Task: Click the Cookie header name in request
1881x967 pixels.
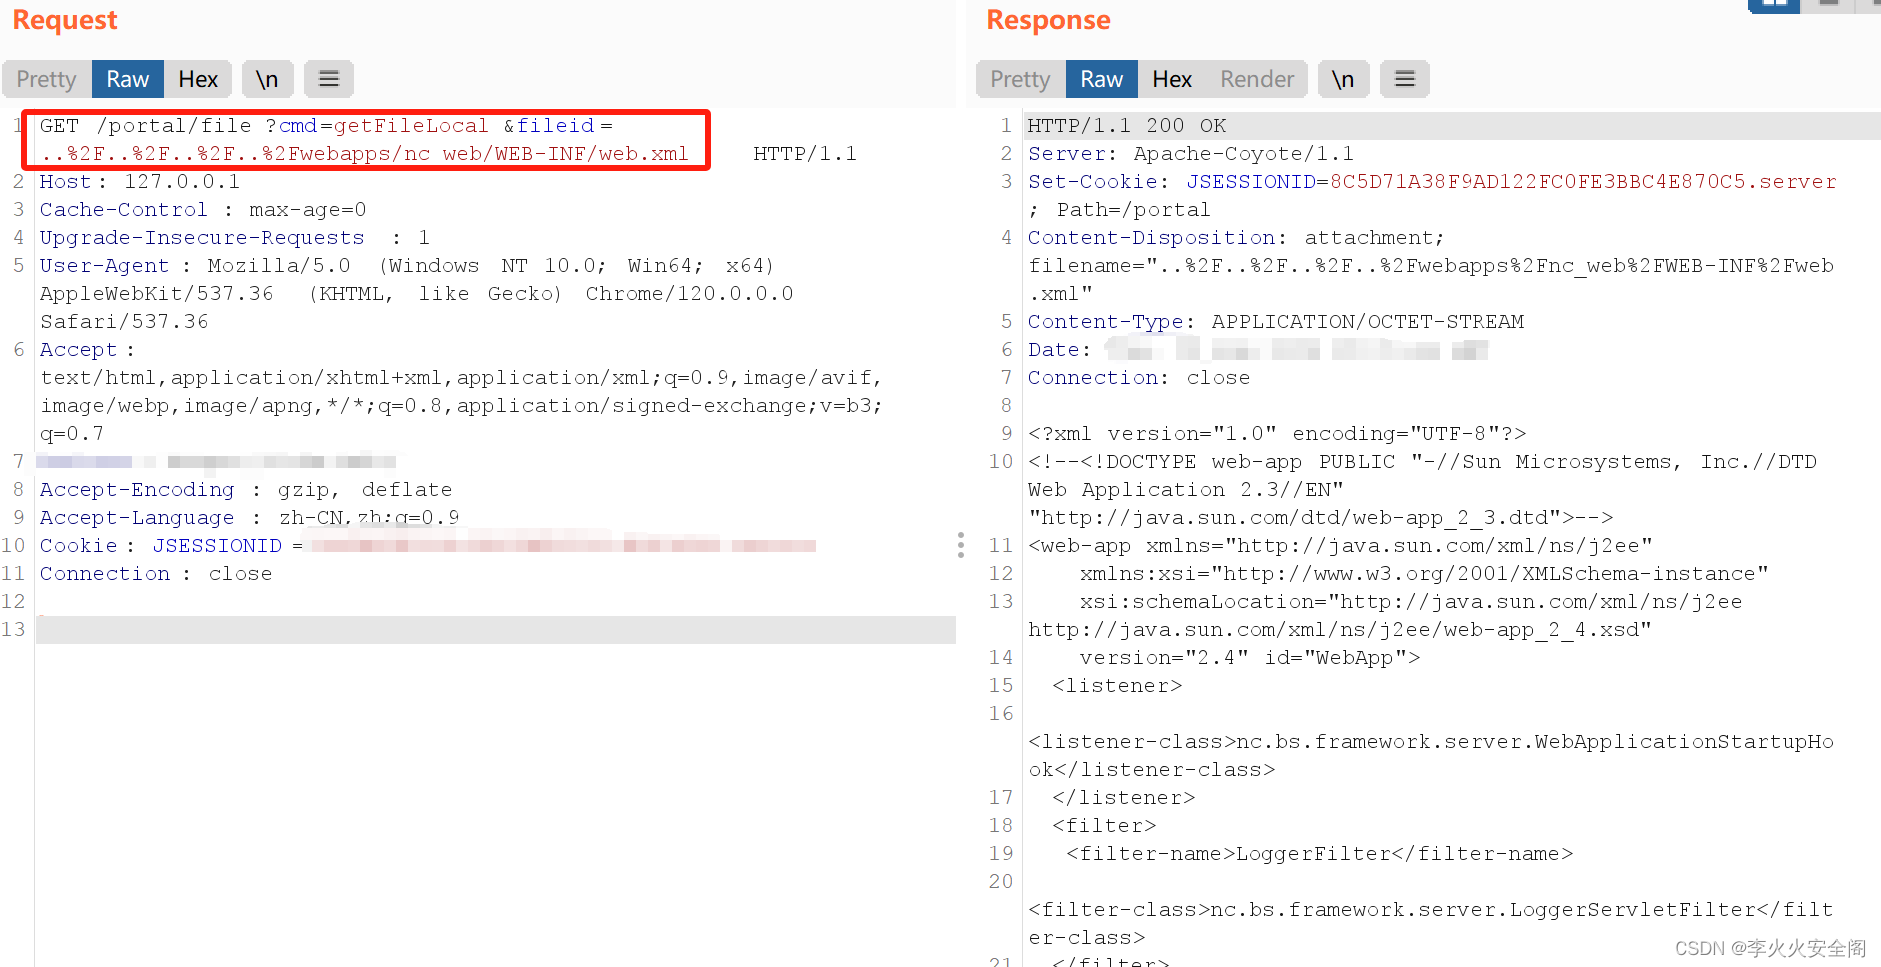Action: (78, 546)
